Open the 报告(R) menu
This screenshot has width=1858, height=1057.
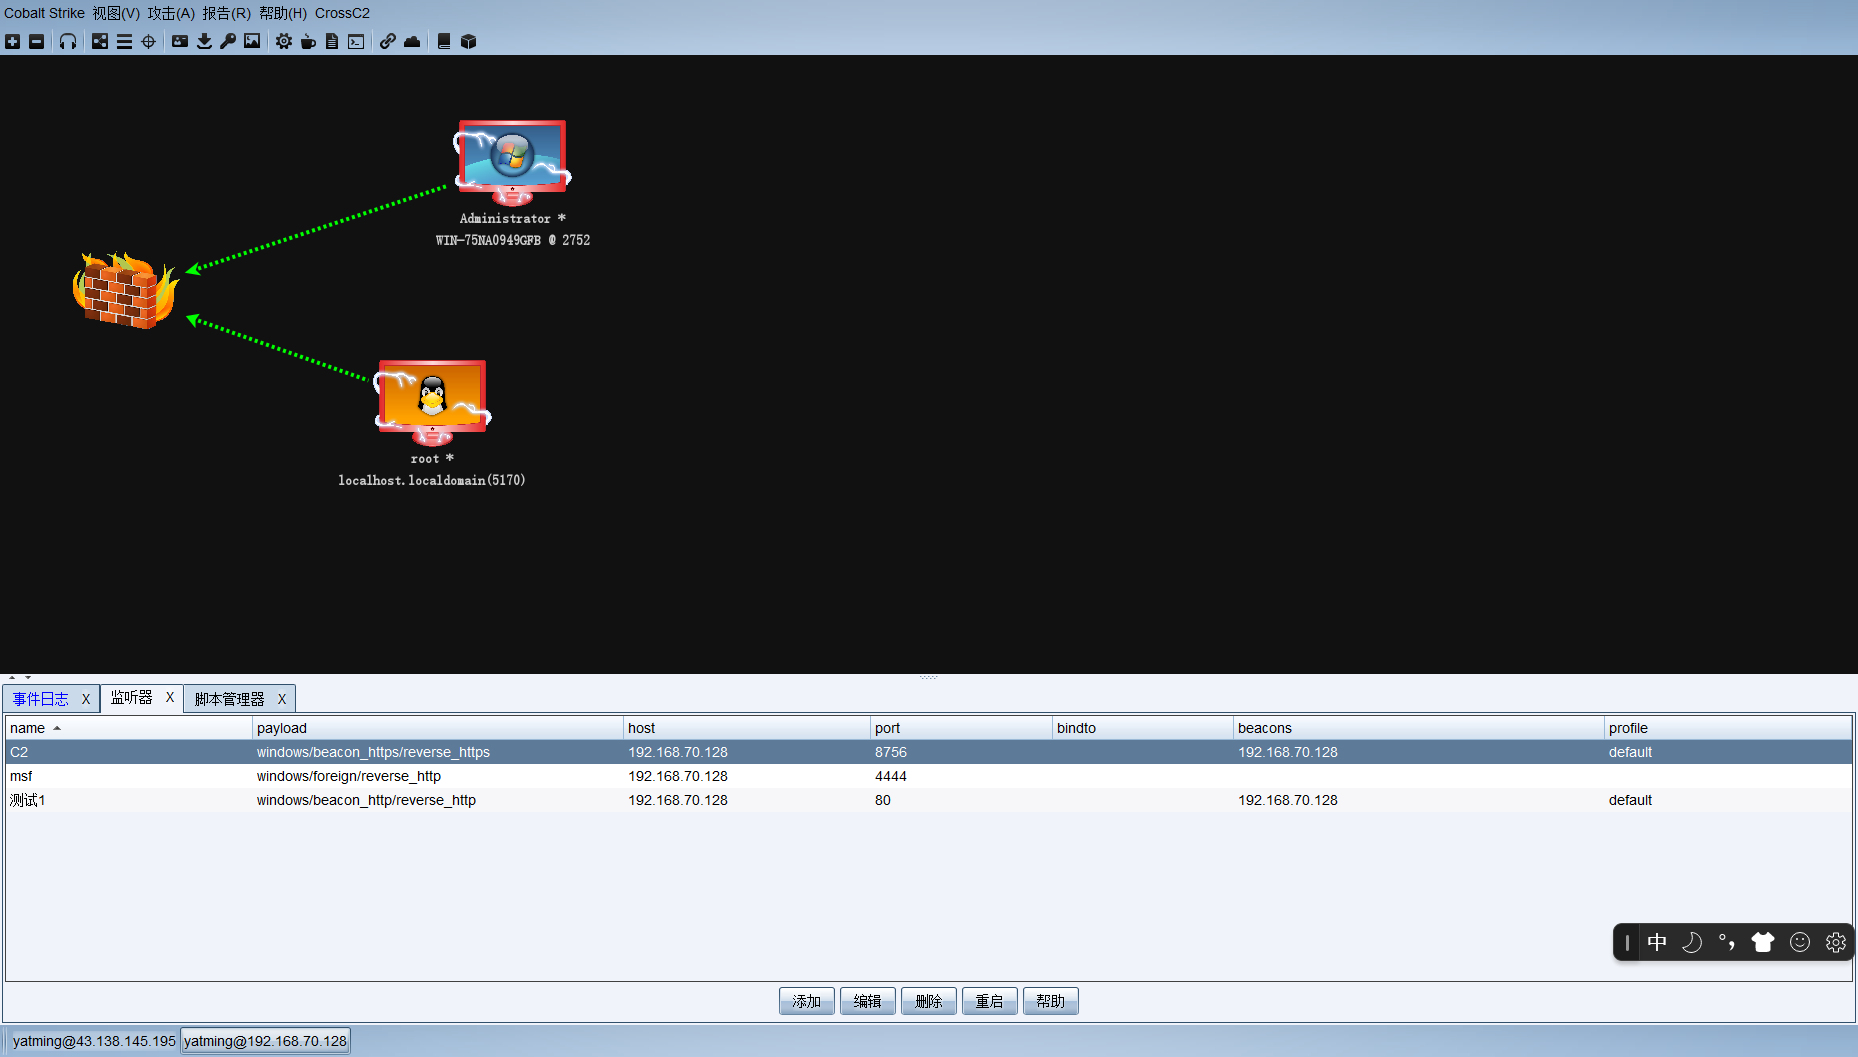[226, 13]
